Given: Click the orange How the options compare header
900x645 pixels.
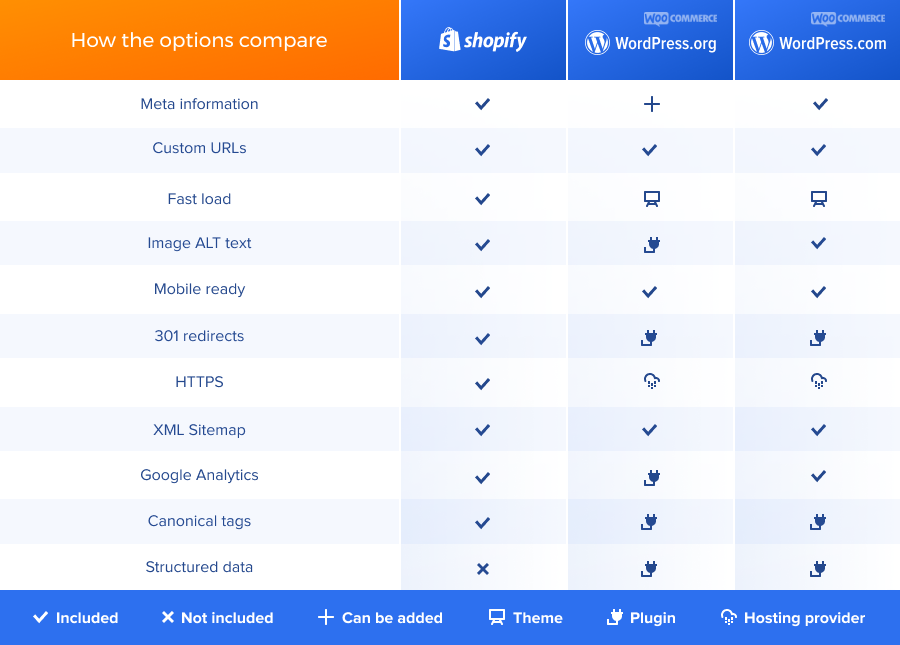Looking at the screenshot, I should tap(199, 41).
